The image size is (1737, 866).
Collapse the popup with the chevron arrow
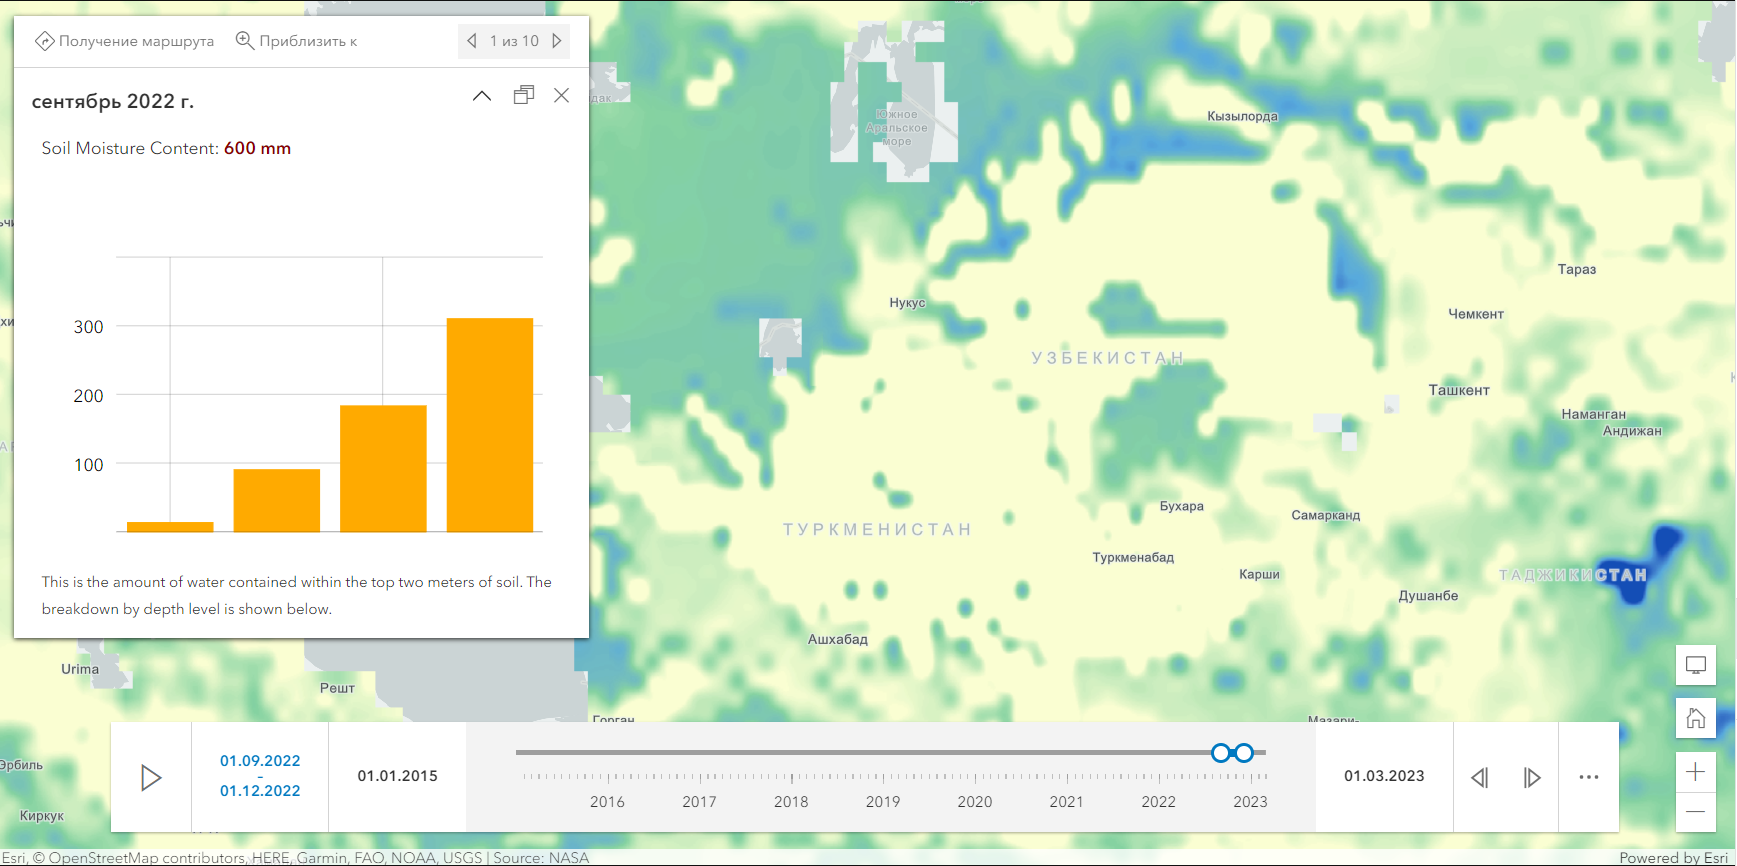click(482, 96)
